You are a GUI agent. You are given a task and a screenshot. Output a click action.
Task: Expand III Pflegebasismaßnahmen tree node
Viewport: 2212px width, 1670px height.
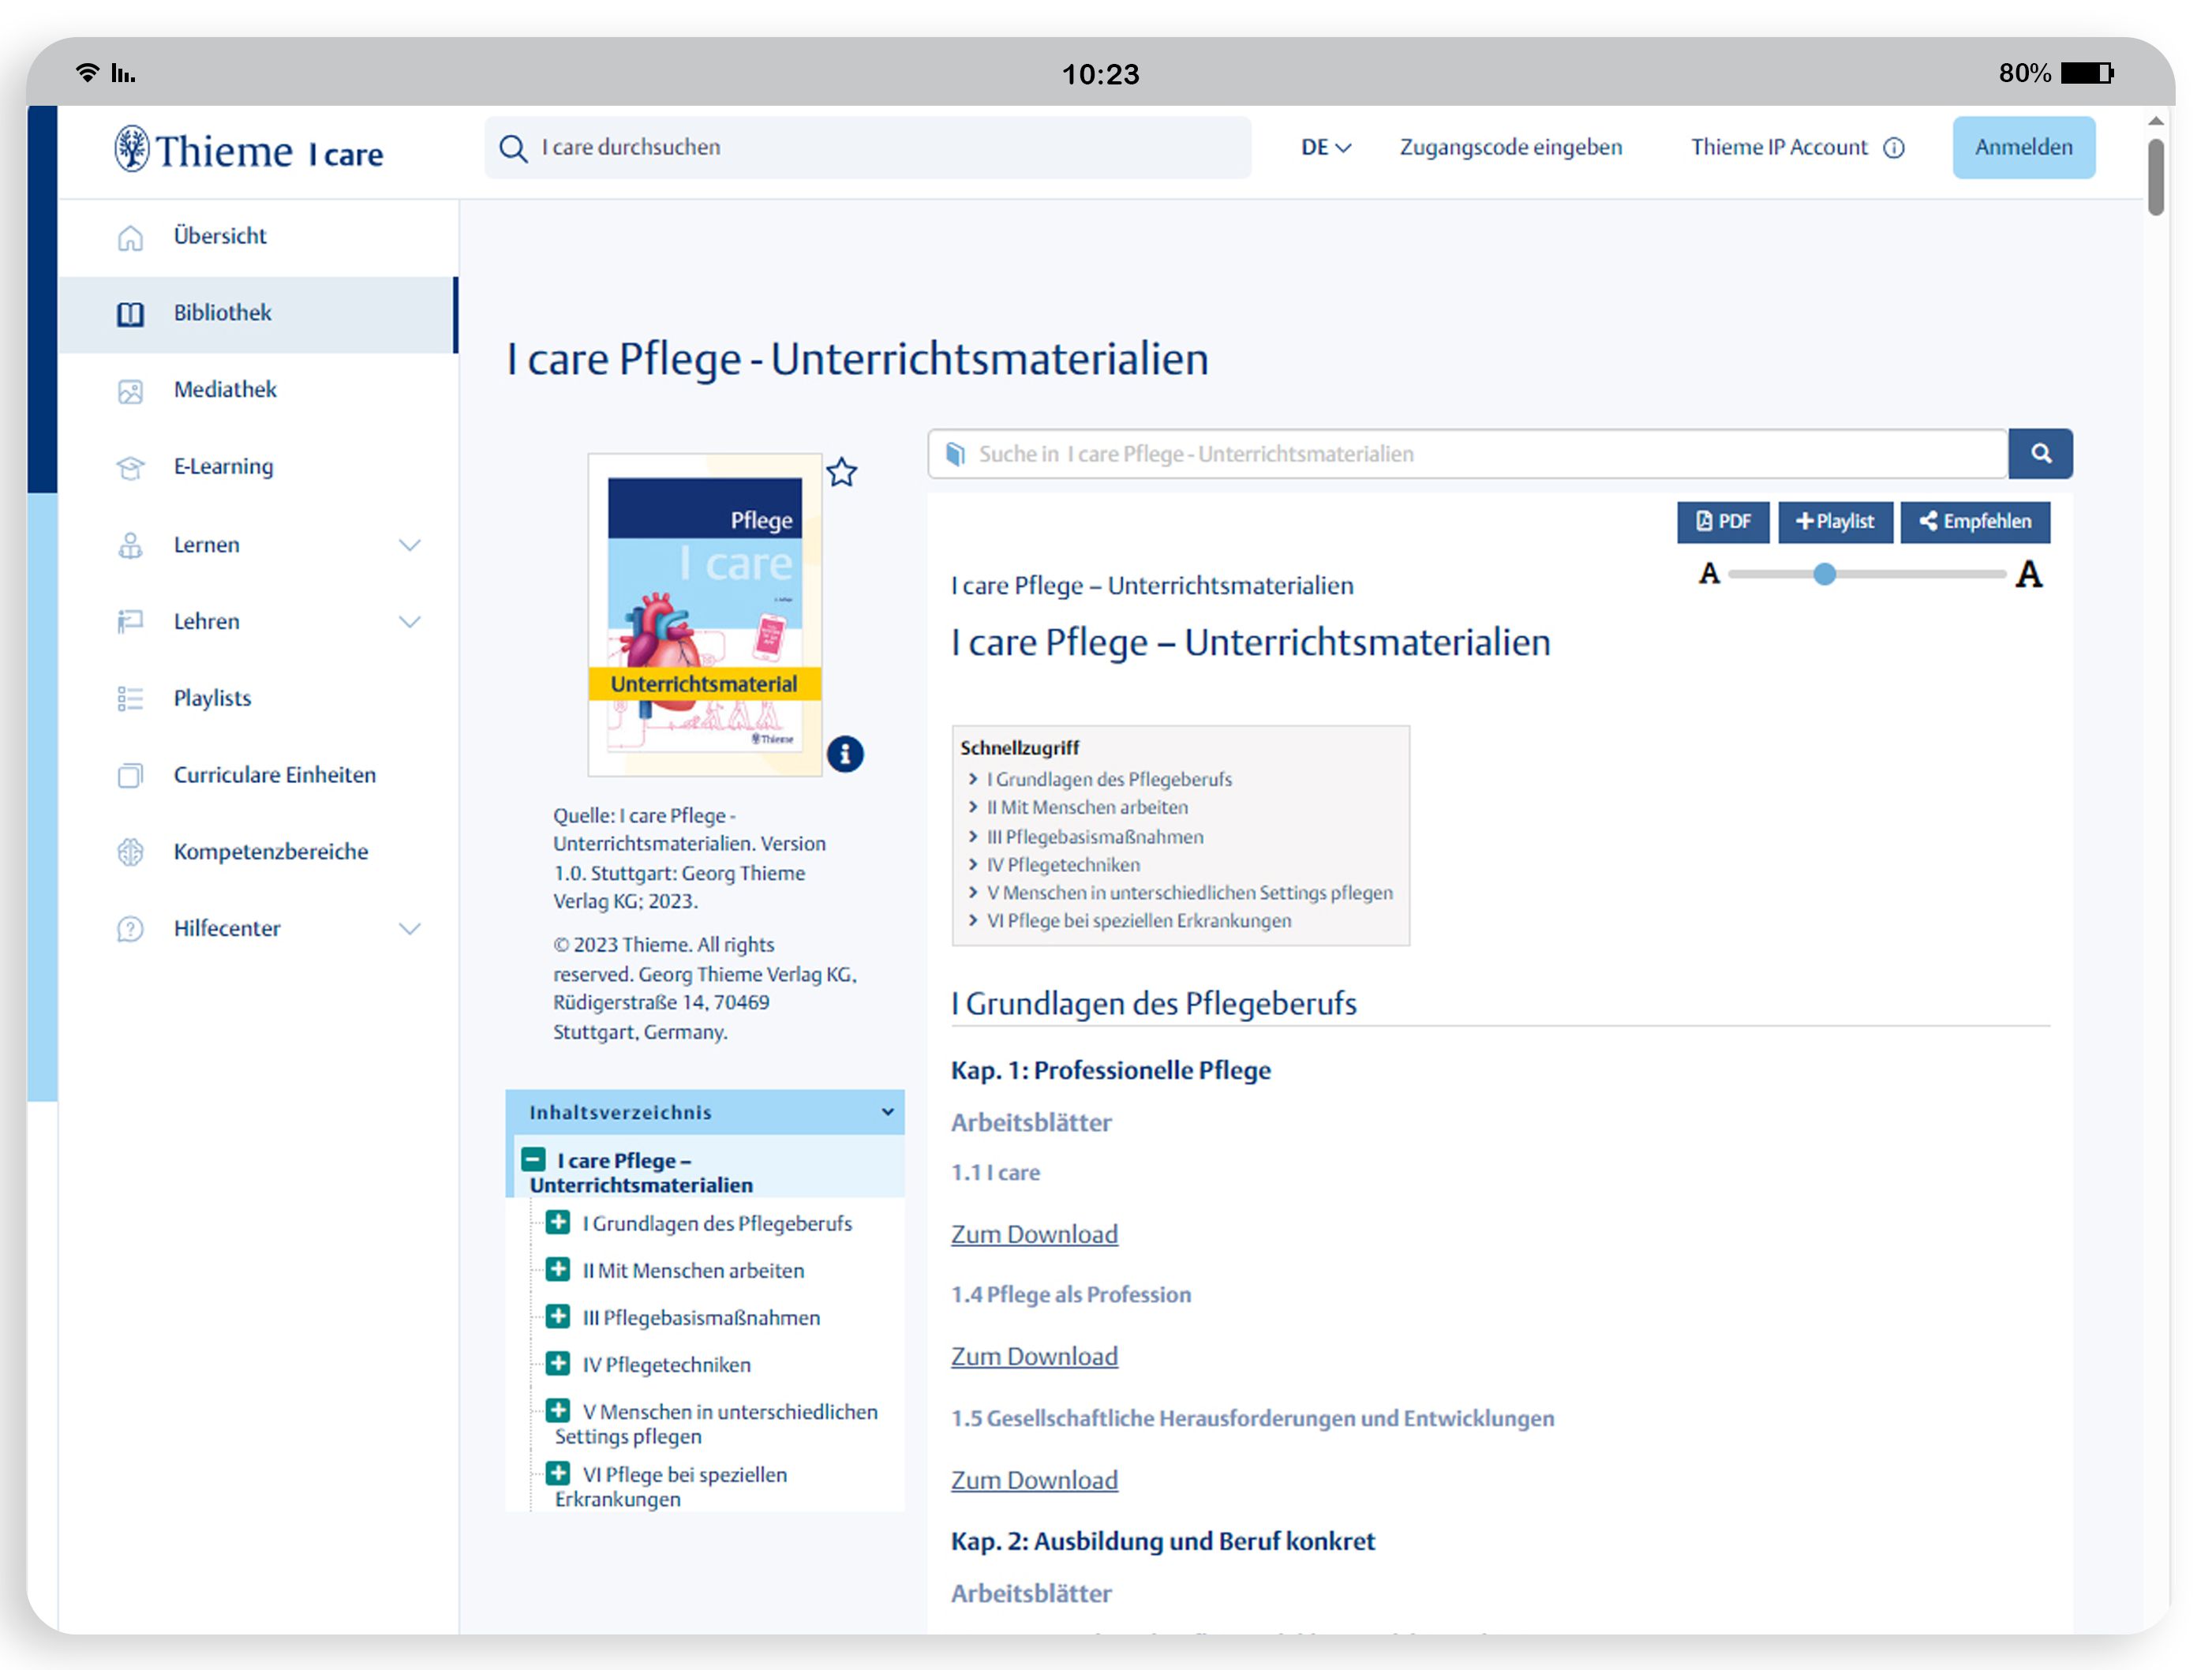point(558,1317)
